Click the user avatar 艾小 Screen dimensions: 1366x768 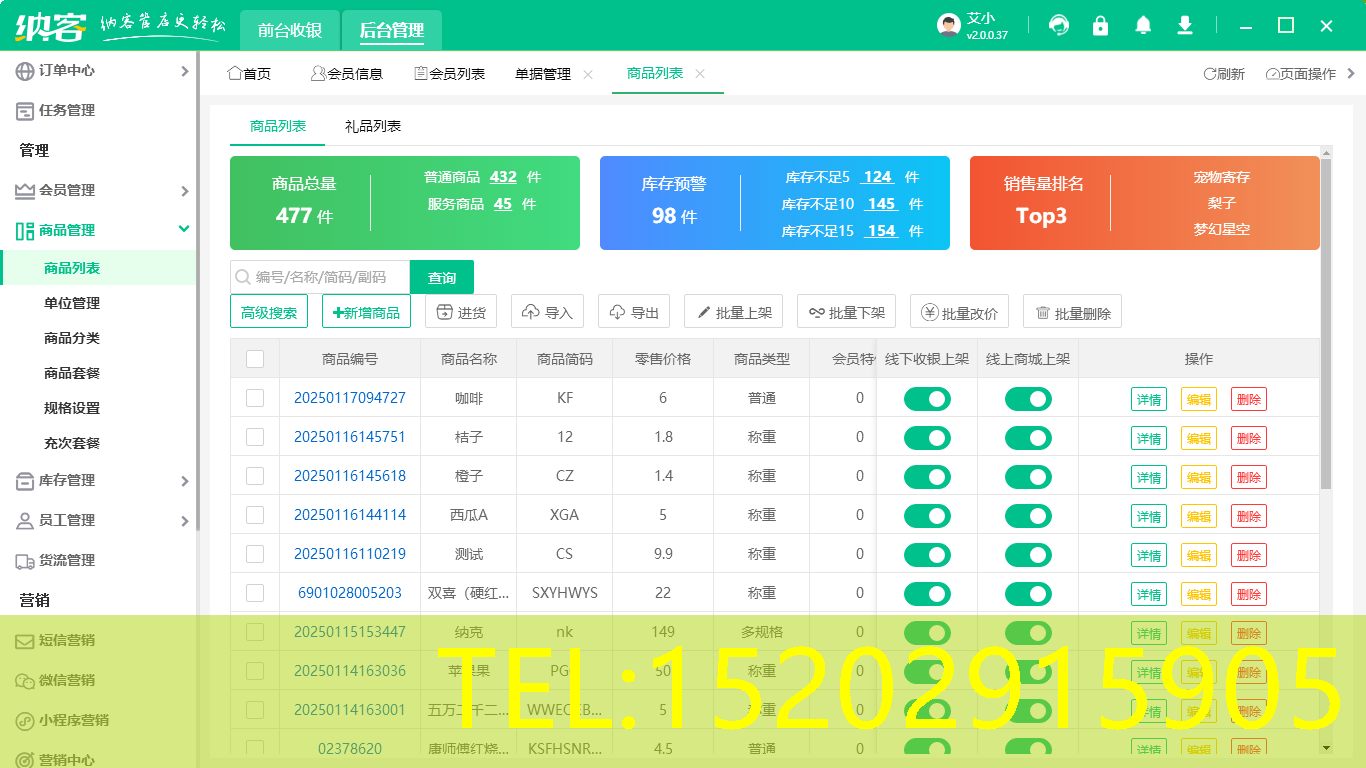coord(949,26)
